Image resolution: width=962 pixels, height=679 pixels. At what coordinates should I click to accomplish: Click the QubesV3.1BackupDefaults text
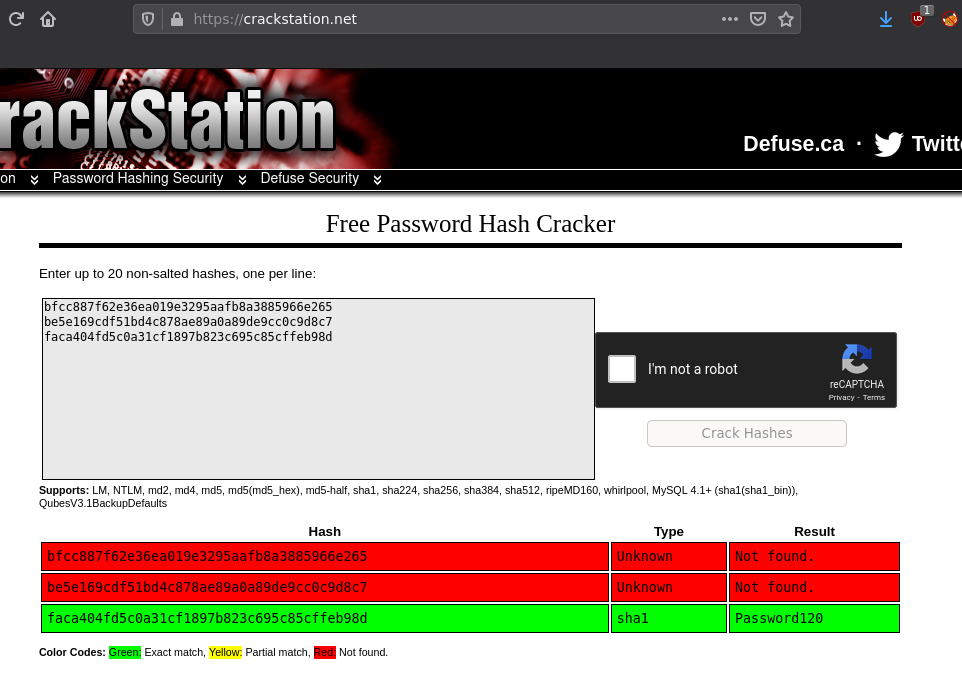tap(102, 503)
